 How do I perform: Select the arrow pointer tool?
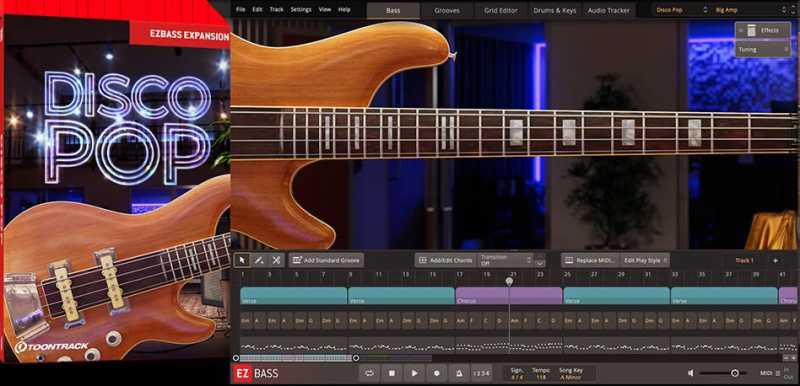242,260
